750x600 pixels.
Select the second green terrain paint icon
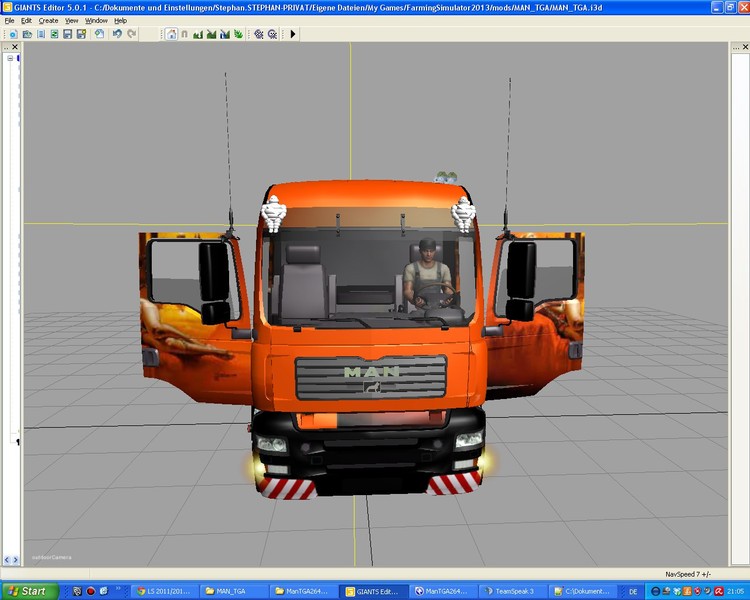click(211, 34)
